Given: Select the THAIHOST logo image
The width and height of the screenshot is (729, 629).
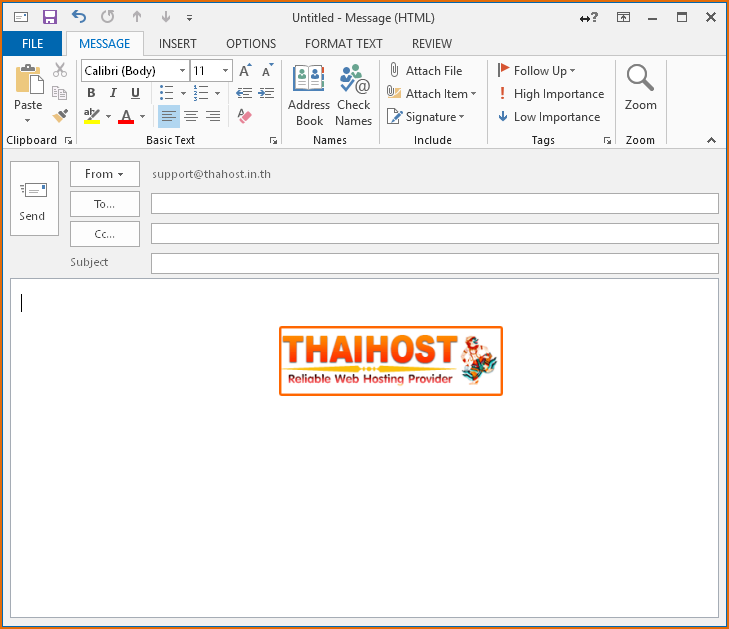Looking at the screenshot, I should 391,361.
